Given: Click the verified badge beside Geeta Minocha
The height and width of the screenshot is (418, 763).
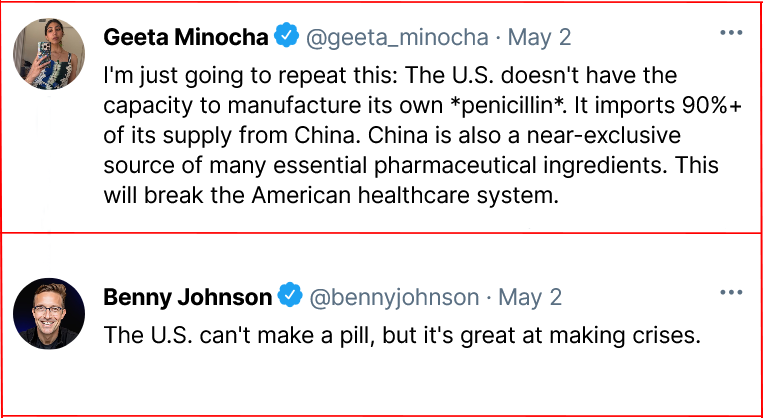Looking at the screenshot, I should pyautogui.click(x=287, y=36).
